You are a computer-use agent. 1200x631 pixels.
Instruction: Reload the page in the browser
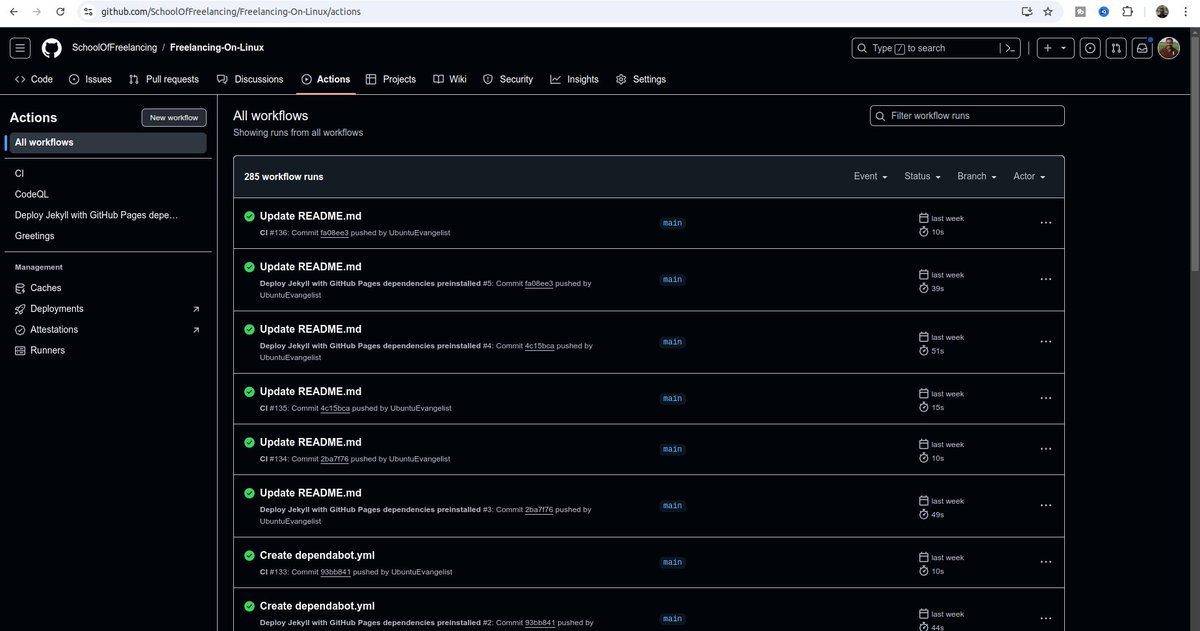coord(61,12)
